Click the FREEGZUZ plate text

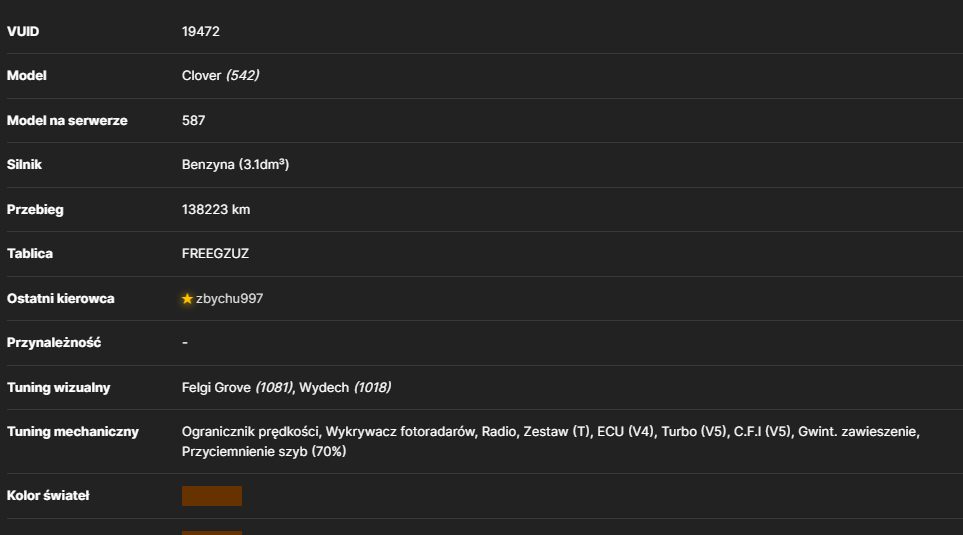tap(216, 254)
